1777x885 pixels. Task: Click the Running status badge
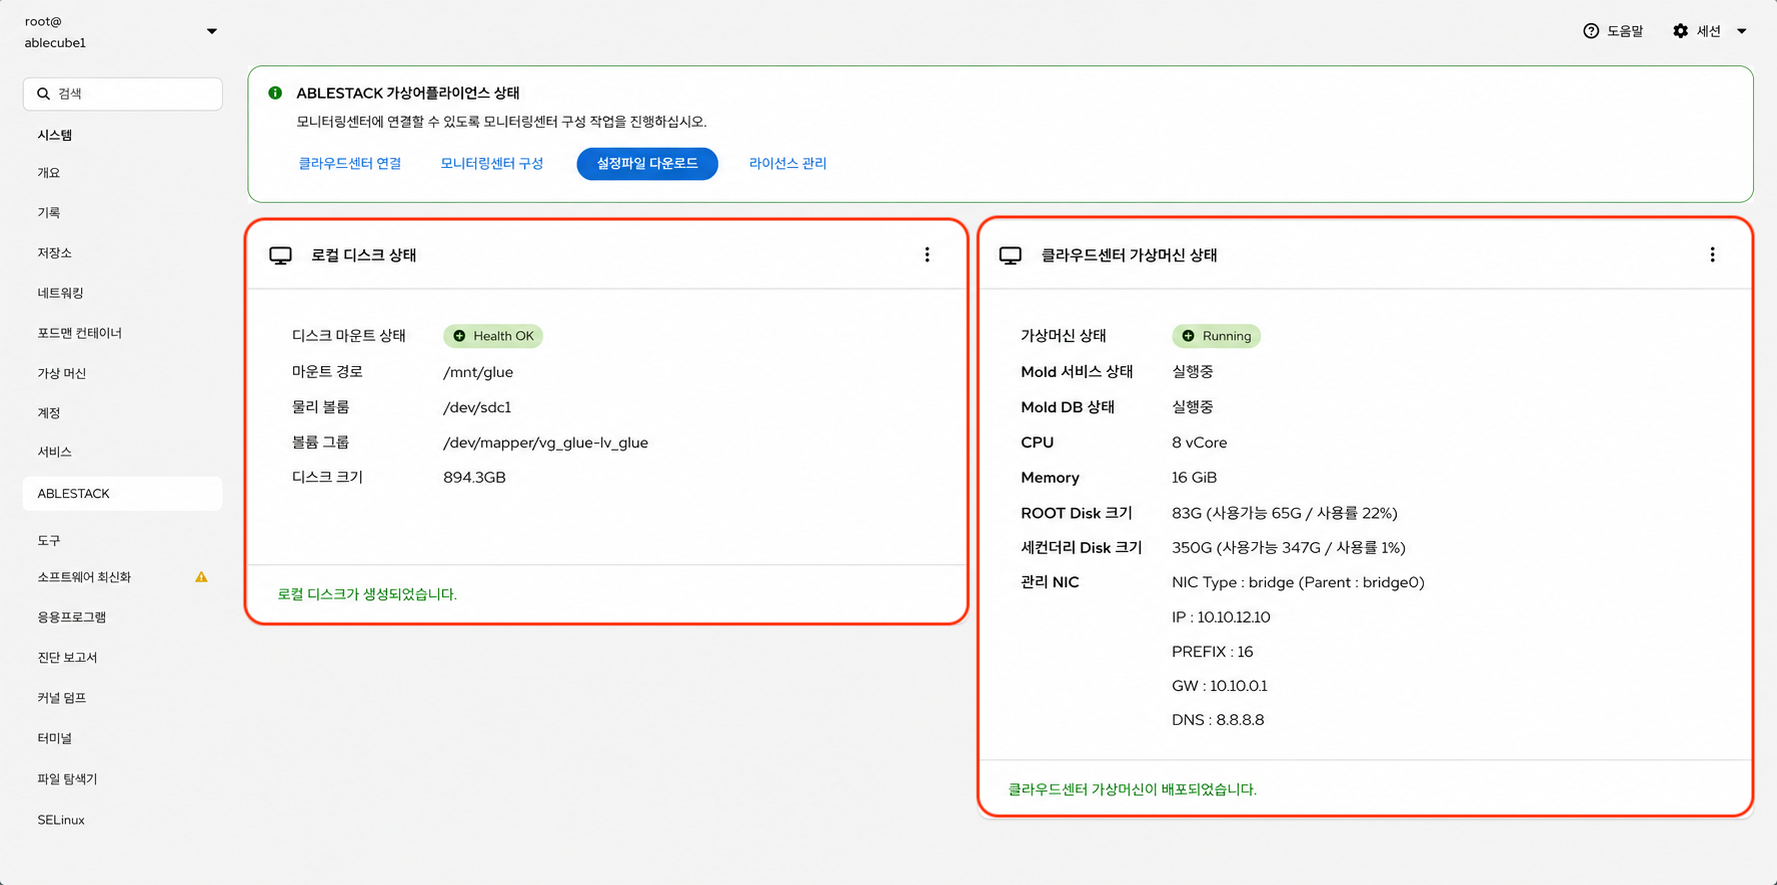click(x=1216, y=336)
